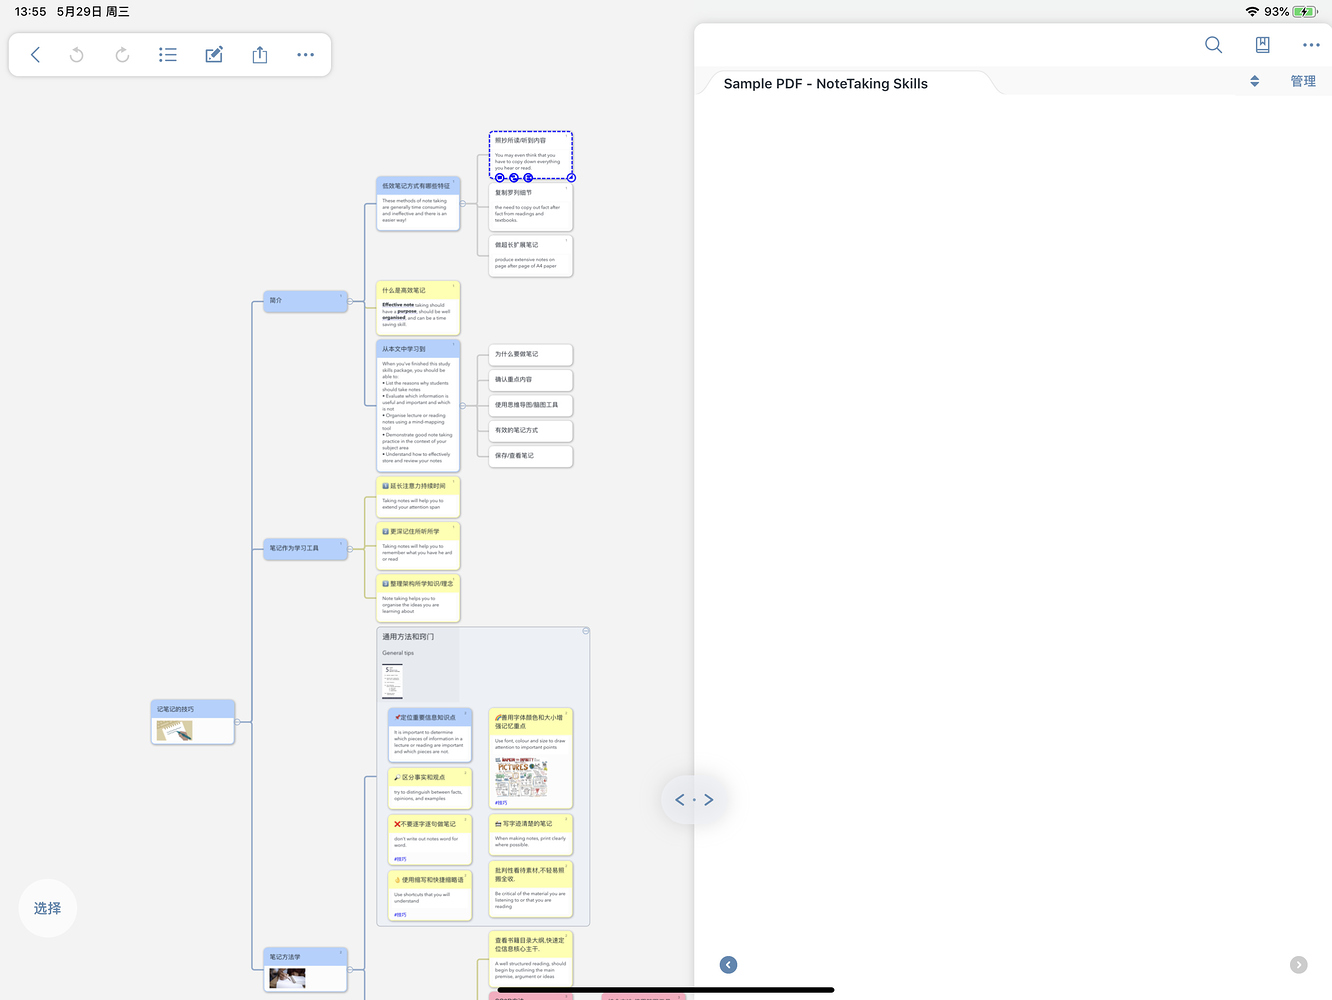Search within the PDF document

pos(1213,45)
